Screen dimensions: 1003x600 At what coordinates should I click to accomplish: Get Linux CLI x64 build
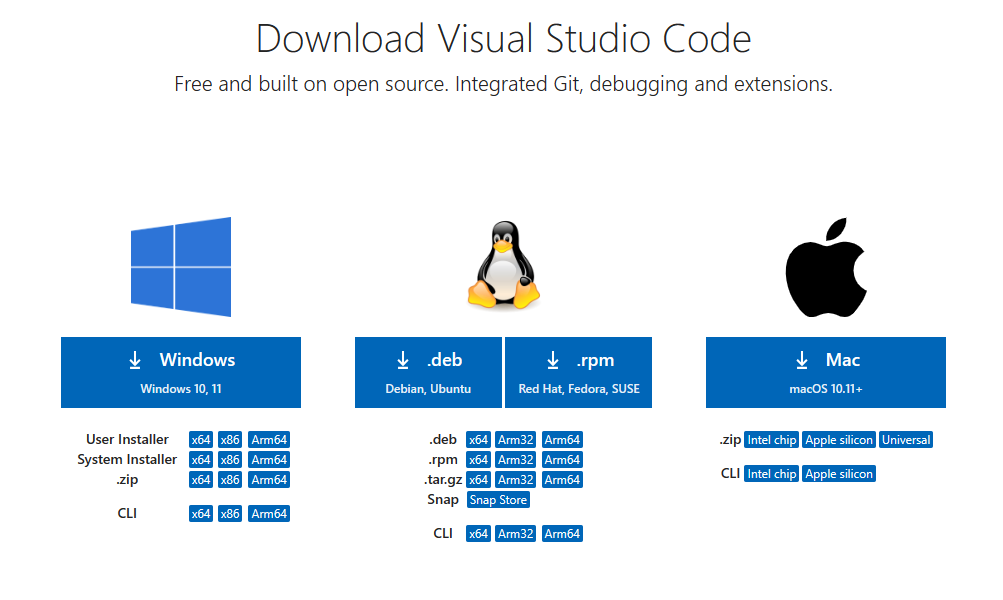[x=478, y=533]
